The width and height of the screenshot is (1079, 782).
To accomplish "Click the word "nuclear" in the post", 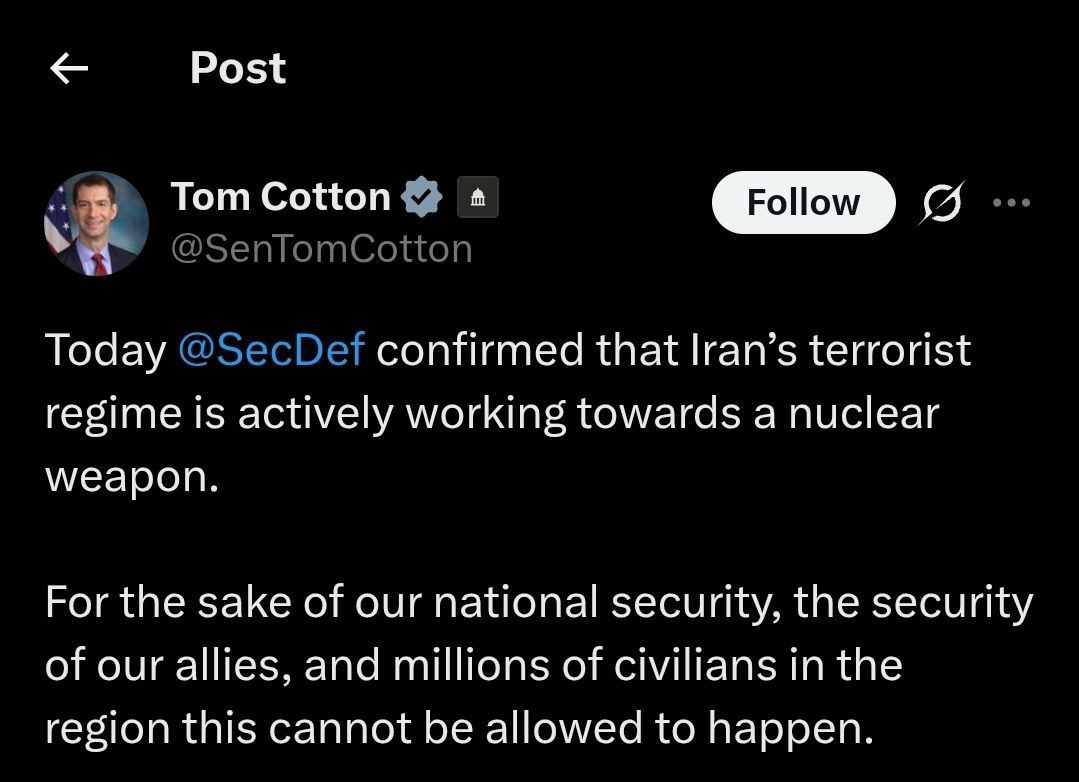I will (x=864, y=414).
